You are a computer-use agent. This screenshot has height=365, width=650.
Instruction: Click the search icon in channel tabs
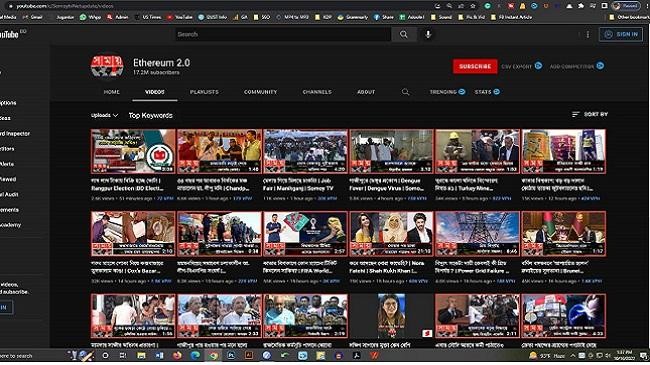coord(405,92)
